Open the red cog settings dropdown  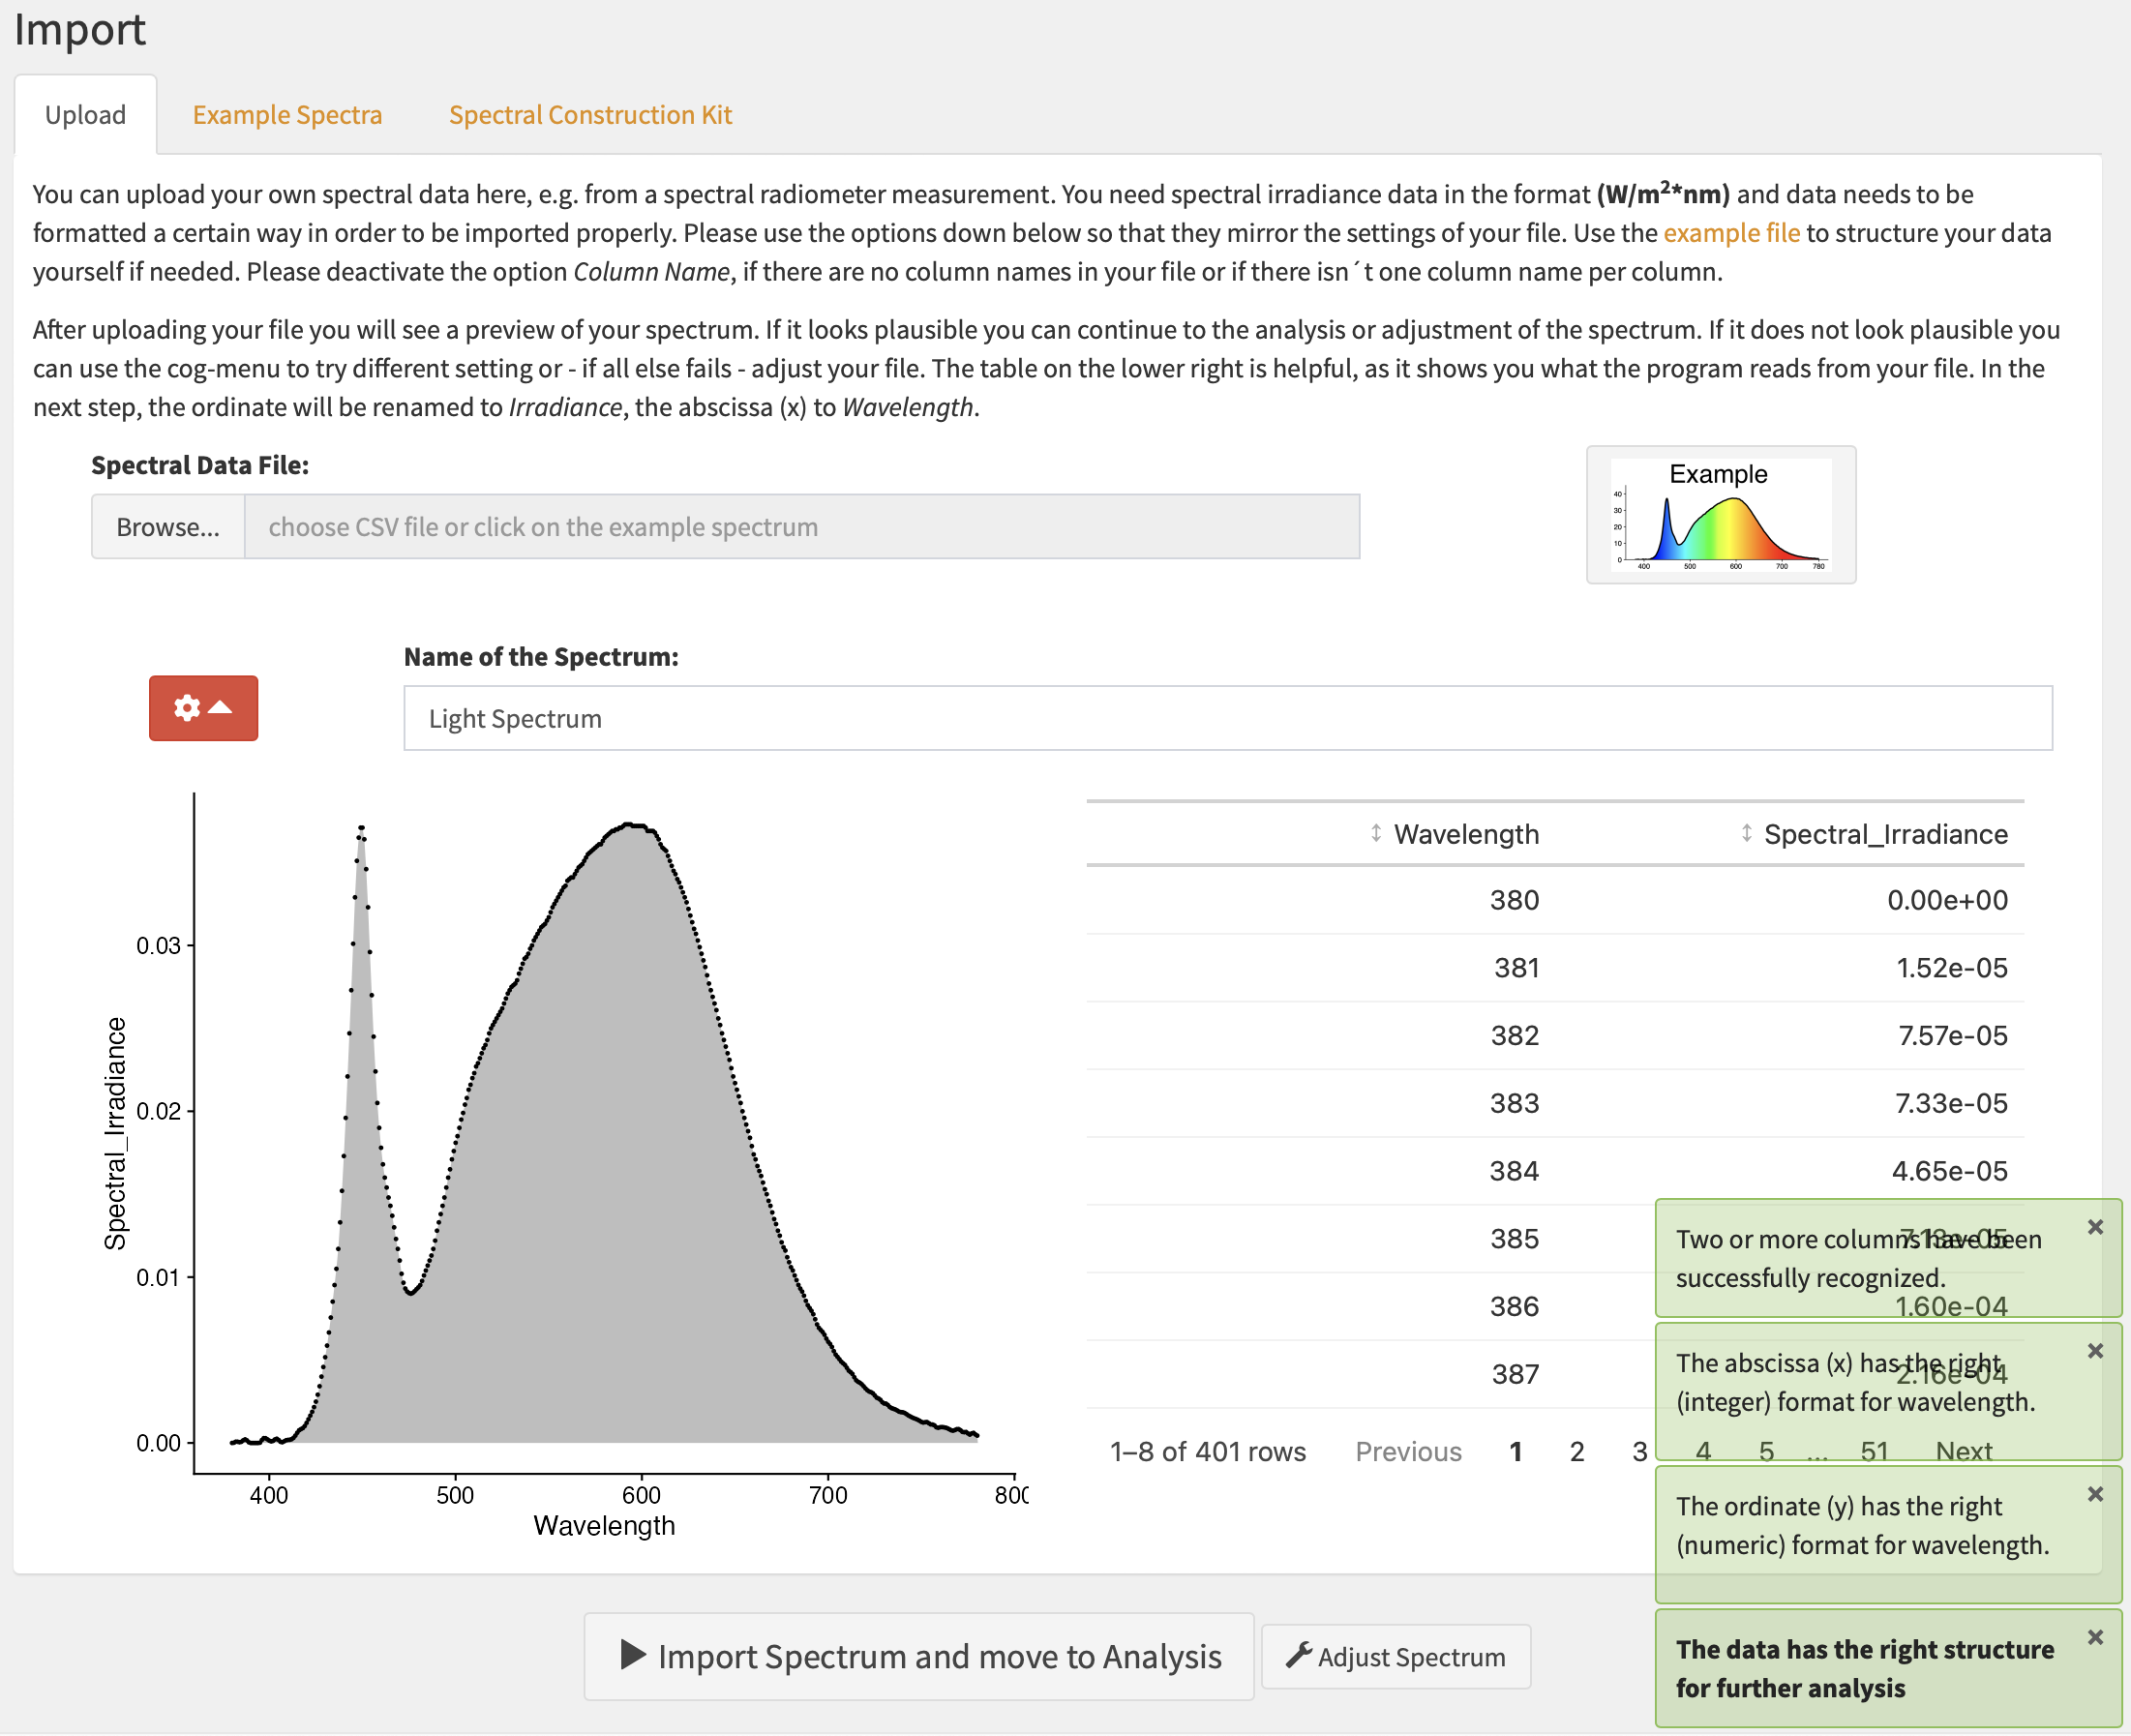click(203, 708)
